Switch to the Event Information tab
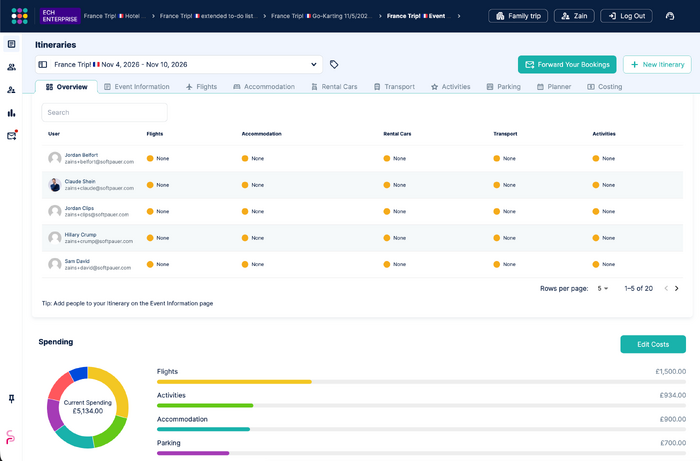700x461 pixels. [137, 87]
